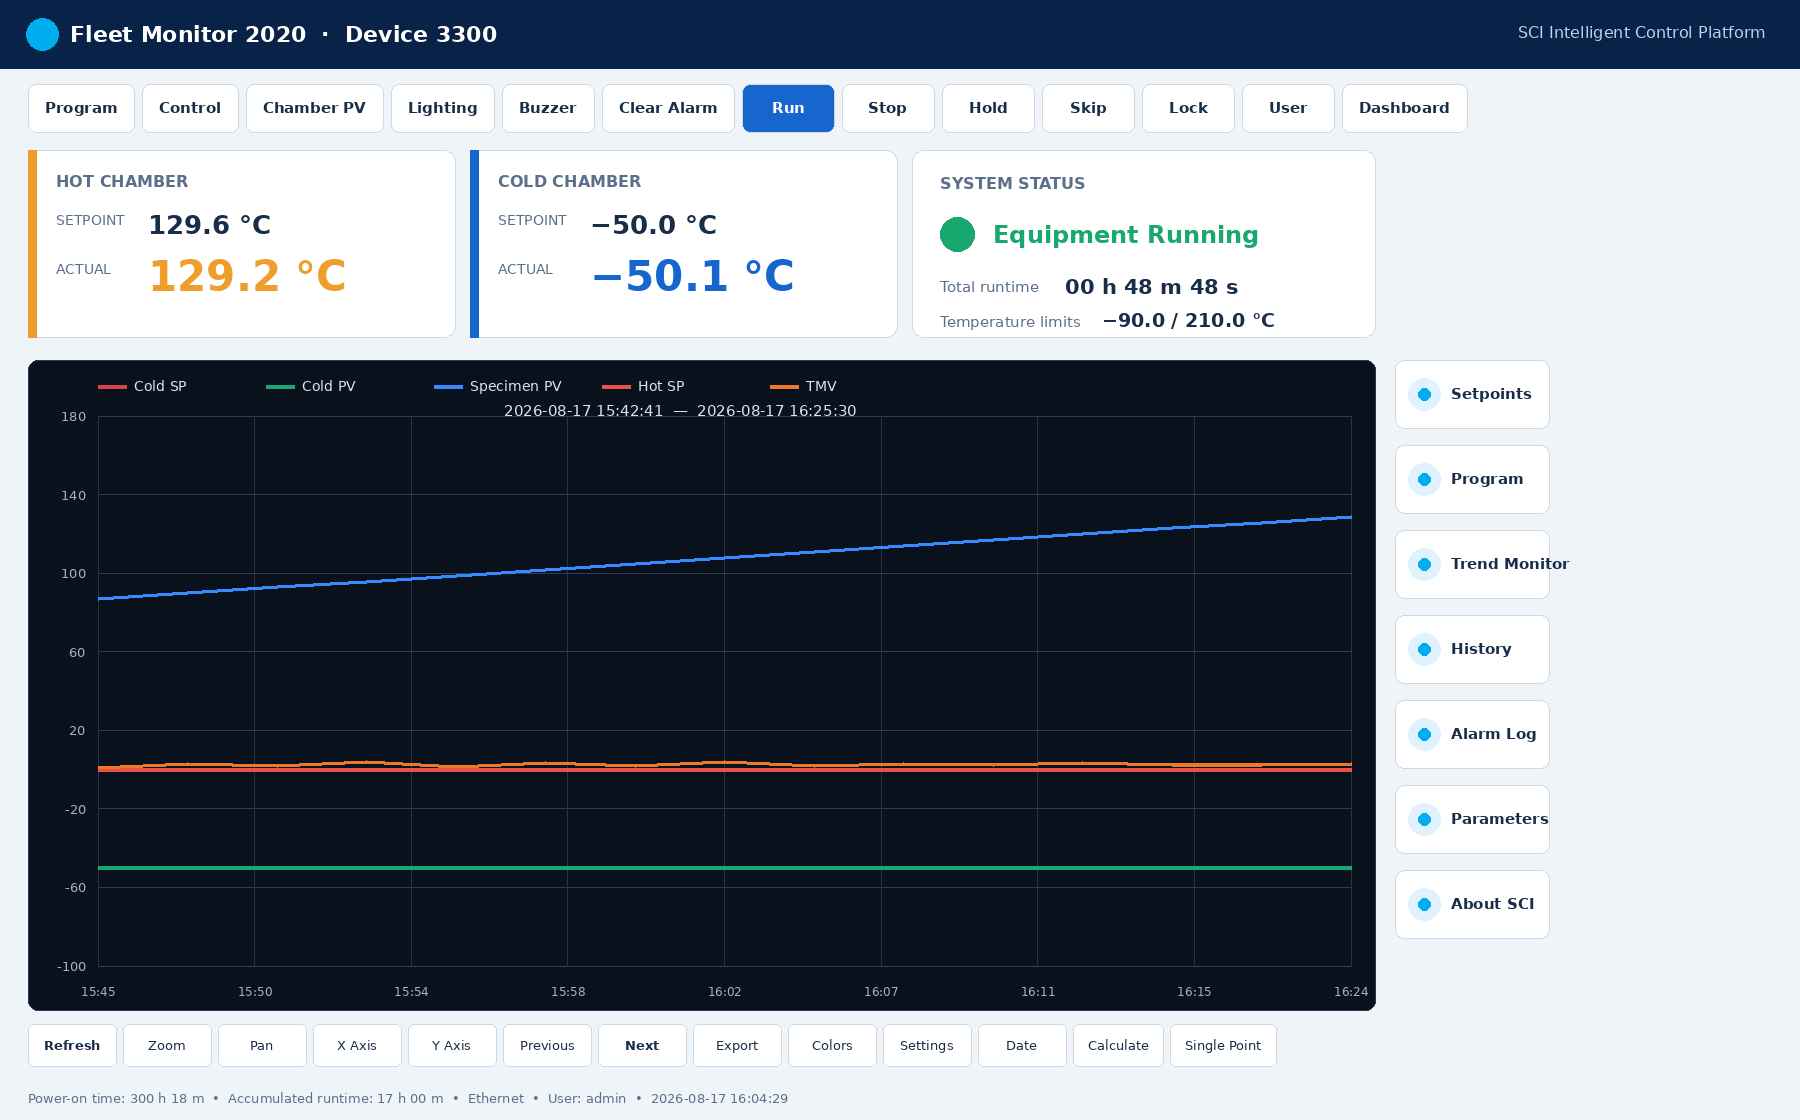This screenshot has height=1120, width=1800.
Task: Click the Lock button
Action: tap(1188, 108)
